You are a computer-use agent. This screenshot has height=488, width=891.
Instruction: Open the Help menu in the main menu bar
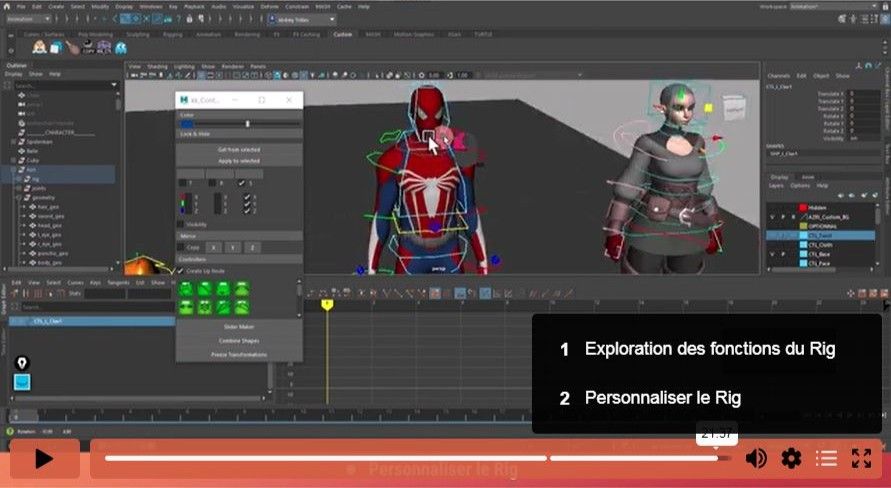[364, 7]
